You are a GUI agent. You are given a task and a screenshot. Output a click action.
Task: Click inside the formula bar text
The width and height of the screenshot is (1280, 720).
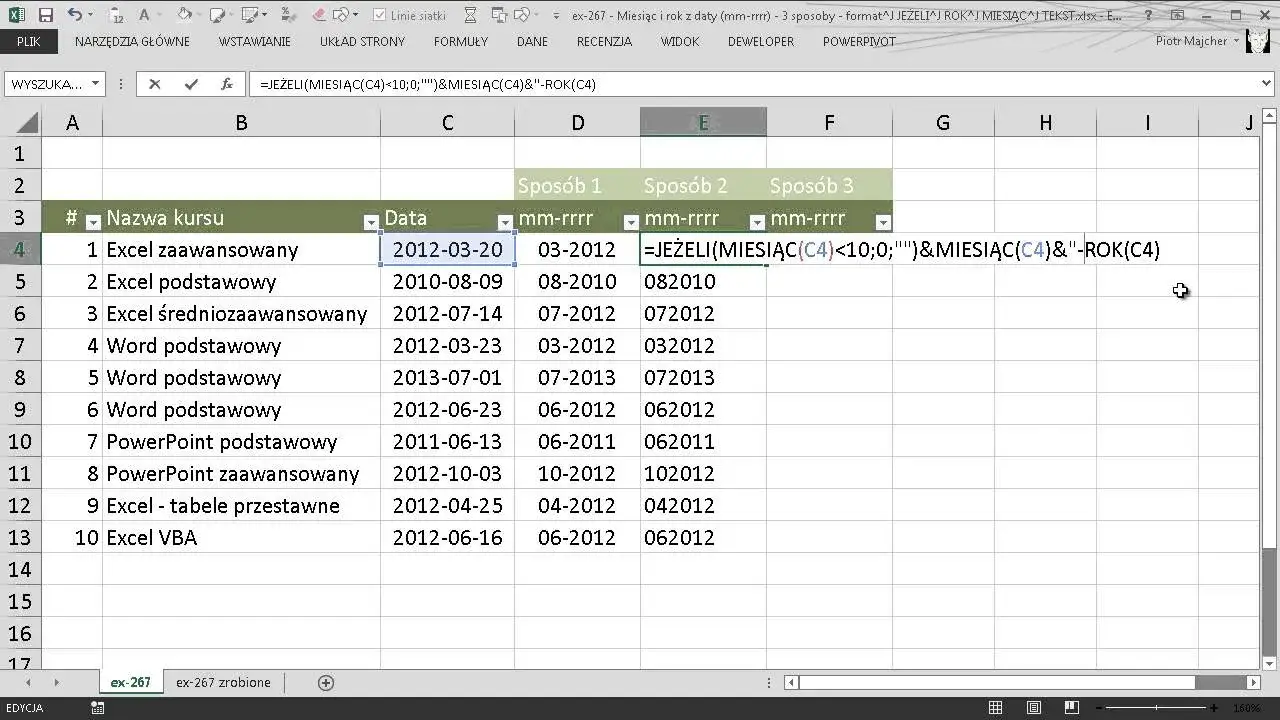pos(428,85)
